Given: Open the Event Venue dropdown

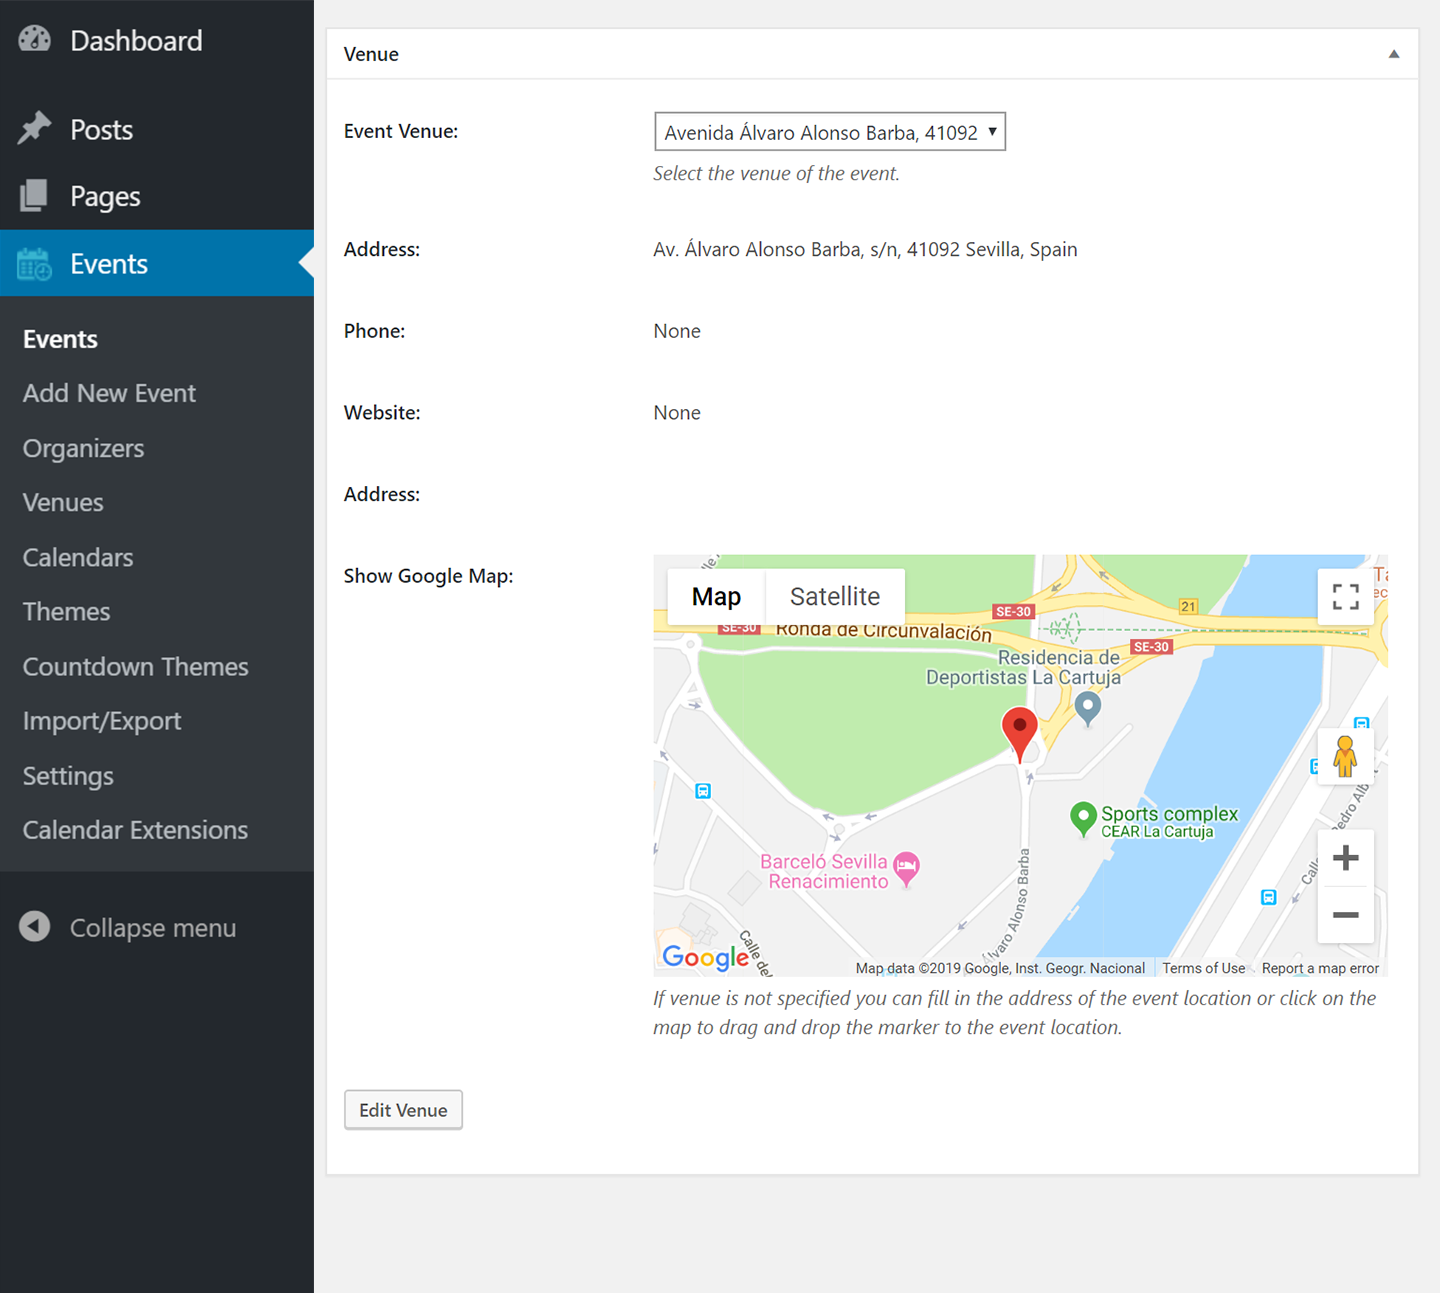Looking at the screenshot, I should coord(829,132).
